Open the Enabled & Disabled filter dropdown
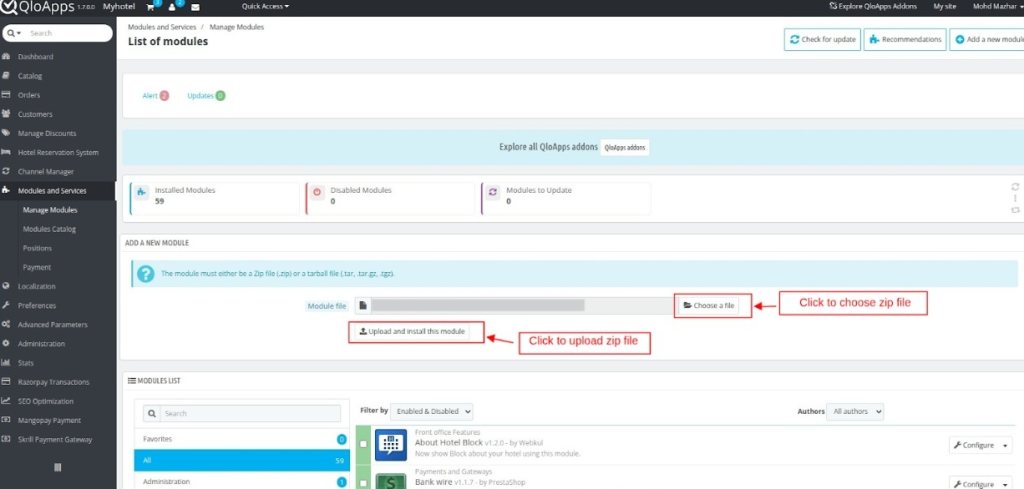The height and width of the screenshot is (489, 1024). (x=433, y=411)
